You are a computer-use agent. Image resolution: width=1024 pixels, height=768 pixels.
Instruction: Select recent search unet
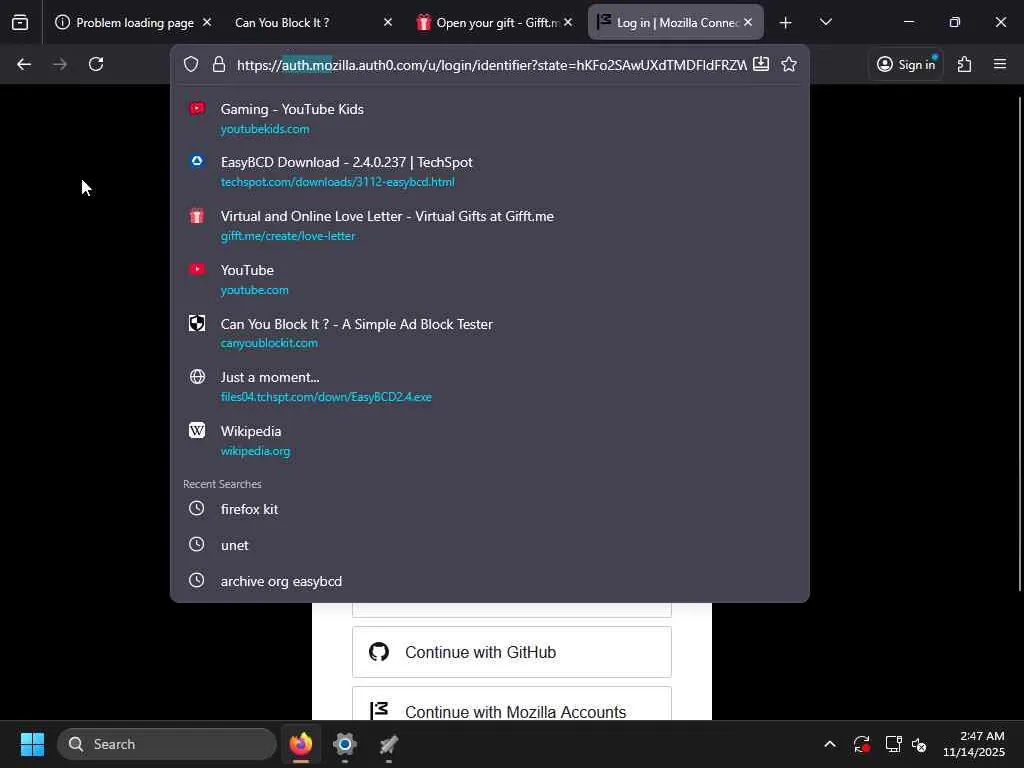tap(490, 545)
